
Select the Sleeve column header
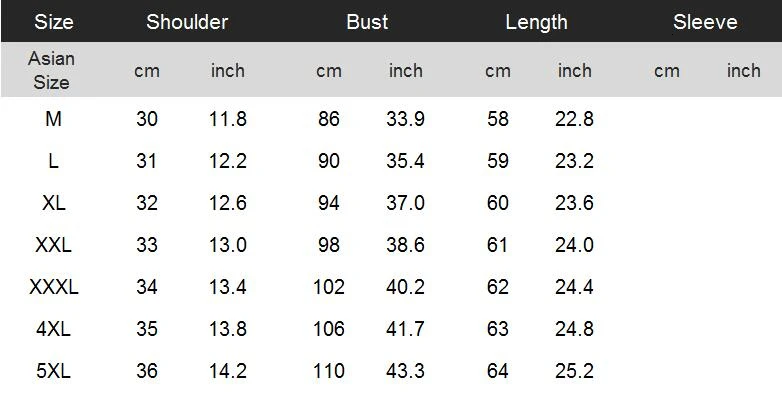[705, 22]
